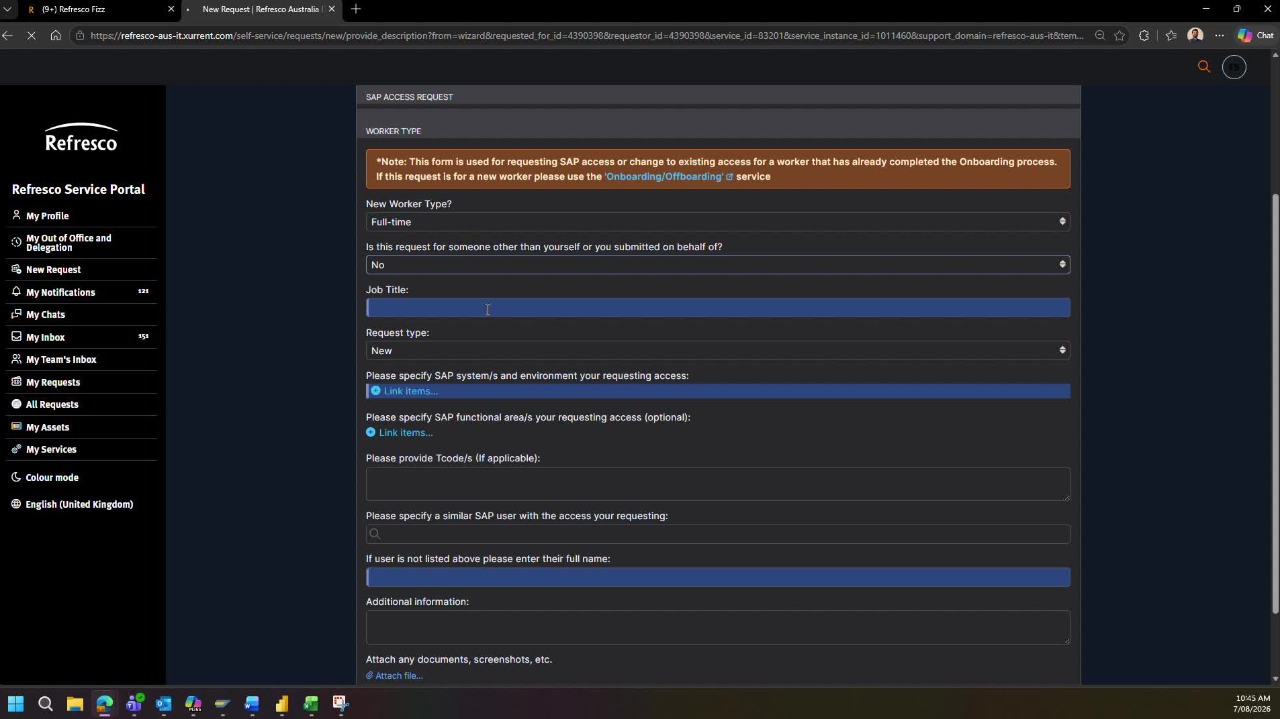Screen dimensions: 1280x719
Task: Open My Team's Inbox in sidebar
Action: pyautogui.click(x=61, y=360)
